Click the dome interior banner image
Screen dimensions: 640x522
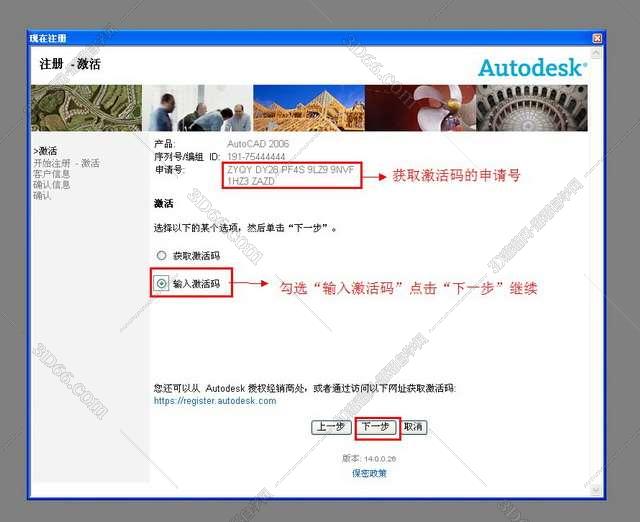(x=530, y=108)
